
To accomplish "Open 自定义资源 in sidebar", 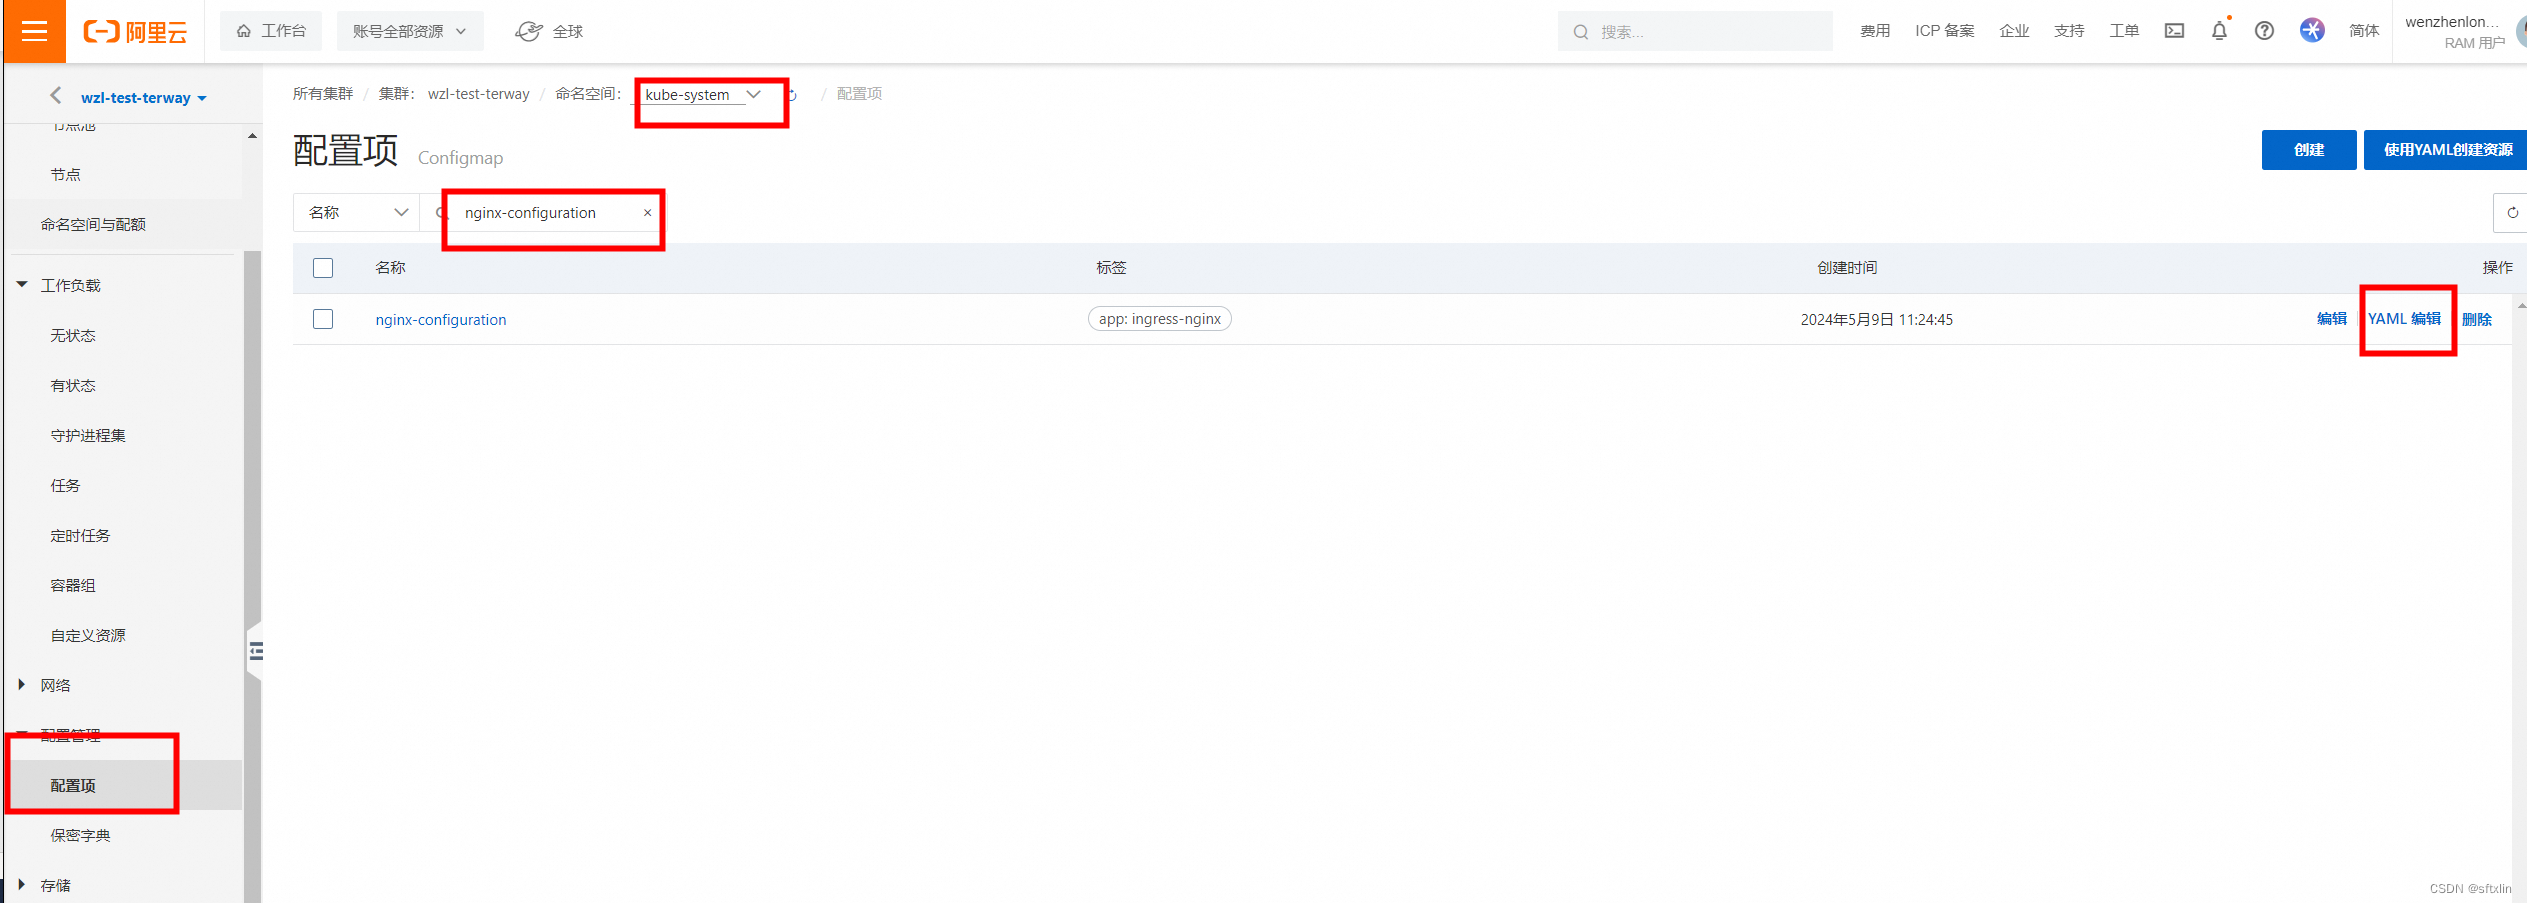I will coord(88,635).
